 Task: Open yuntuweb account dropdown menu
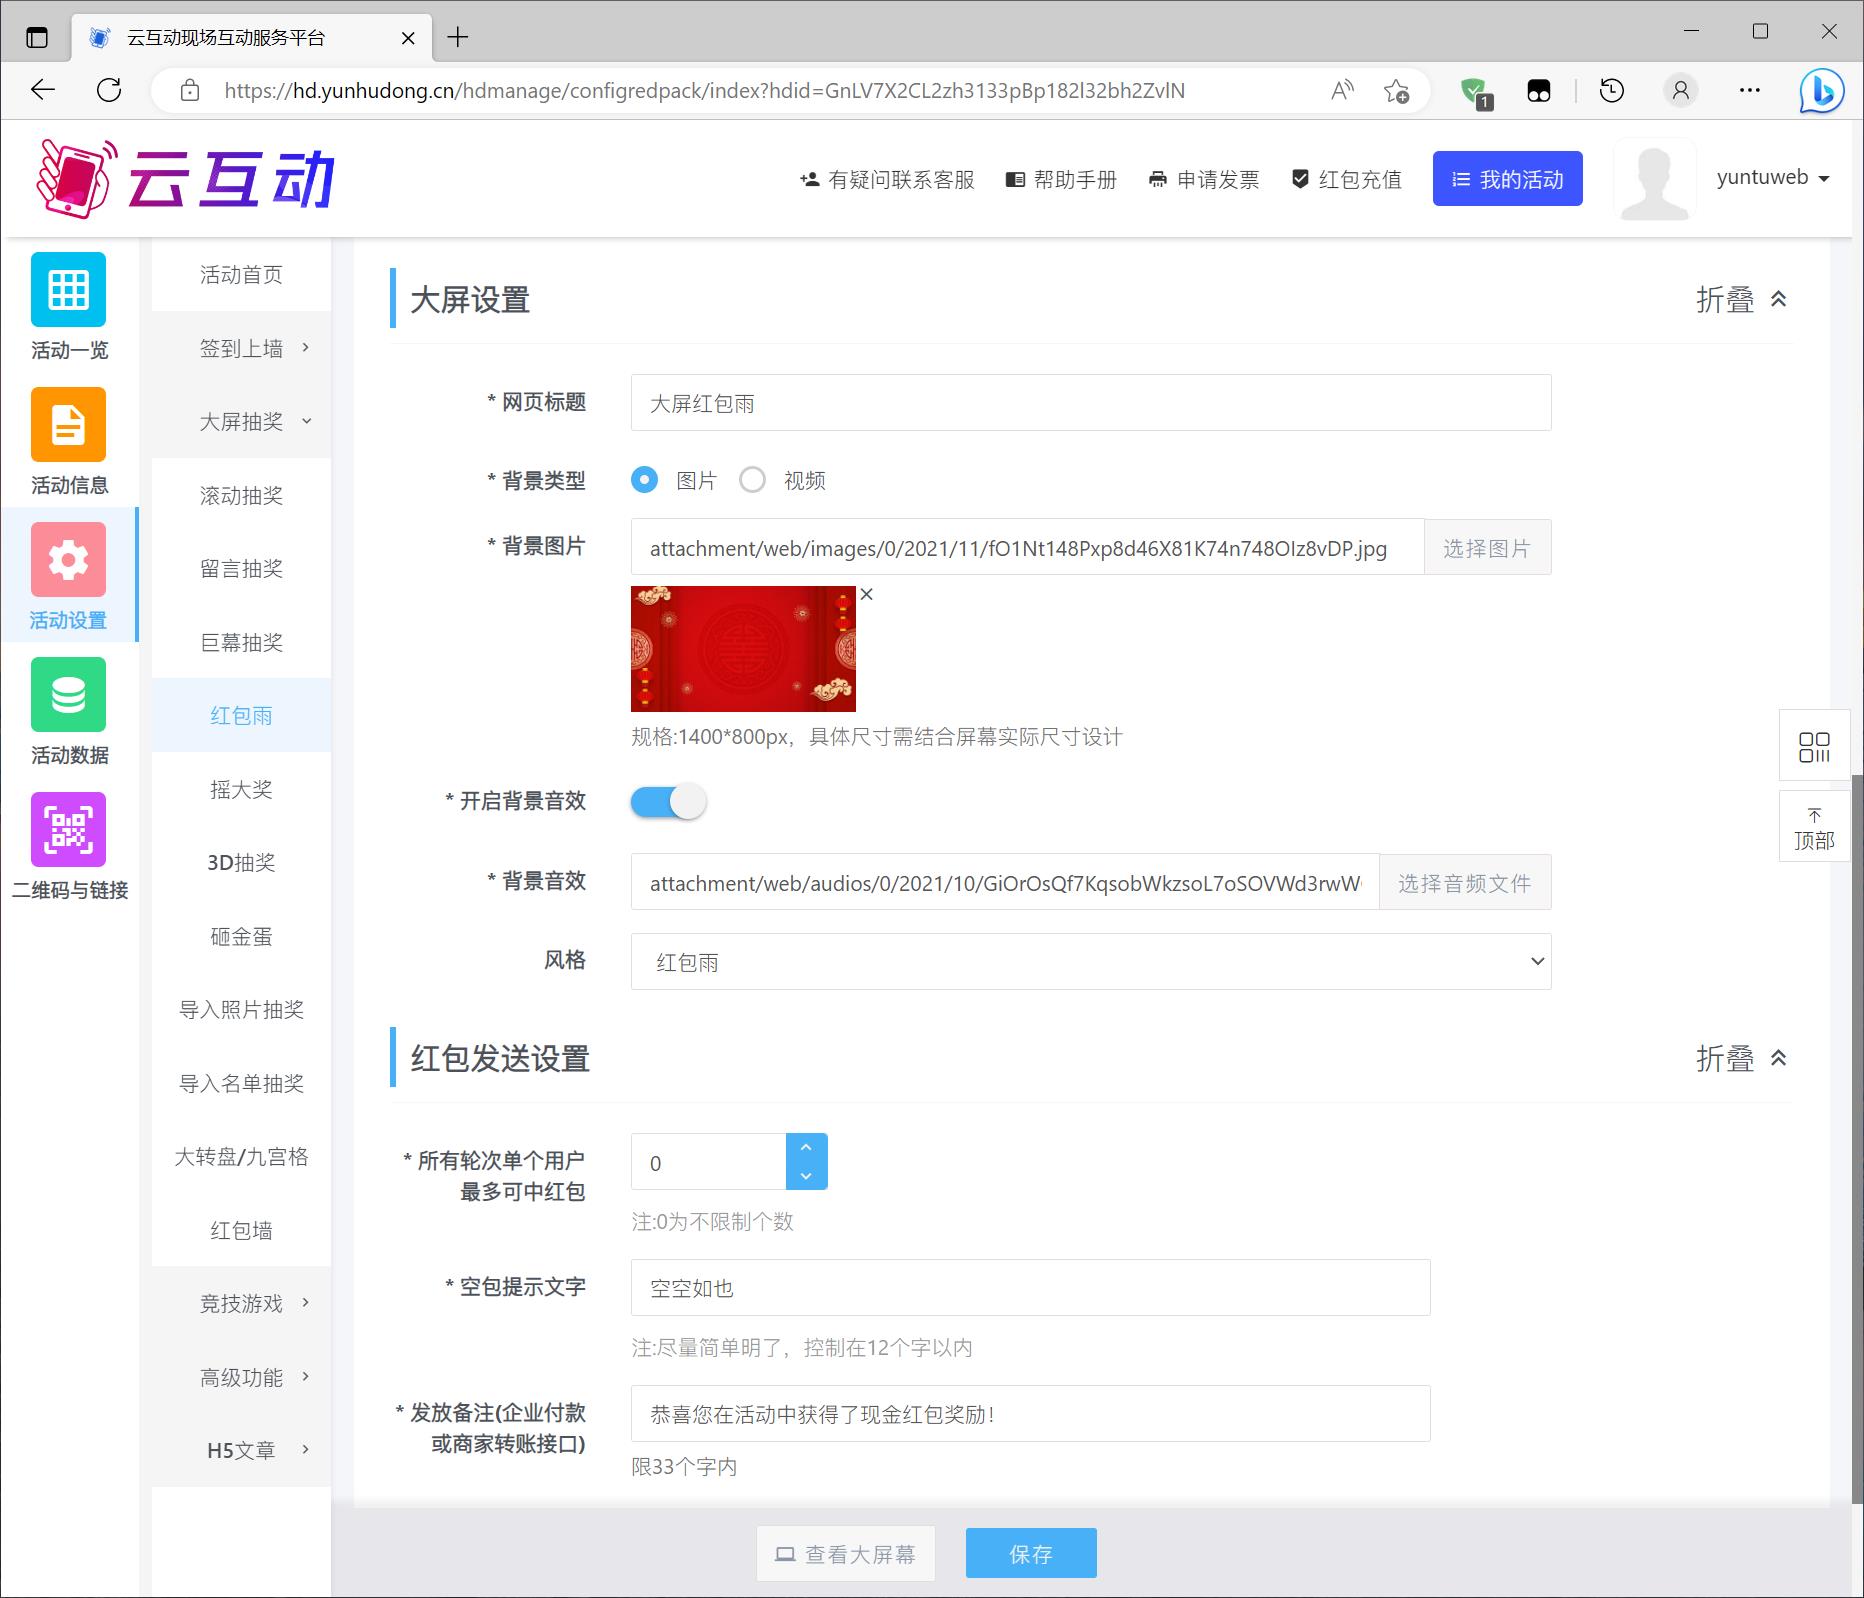coord(1771,178)
